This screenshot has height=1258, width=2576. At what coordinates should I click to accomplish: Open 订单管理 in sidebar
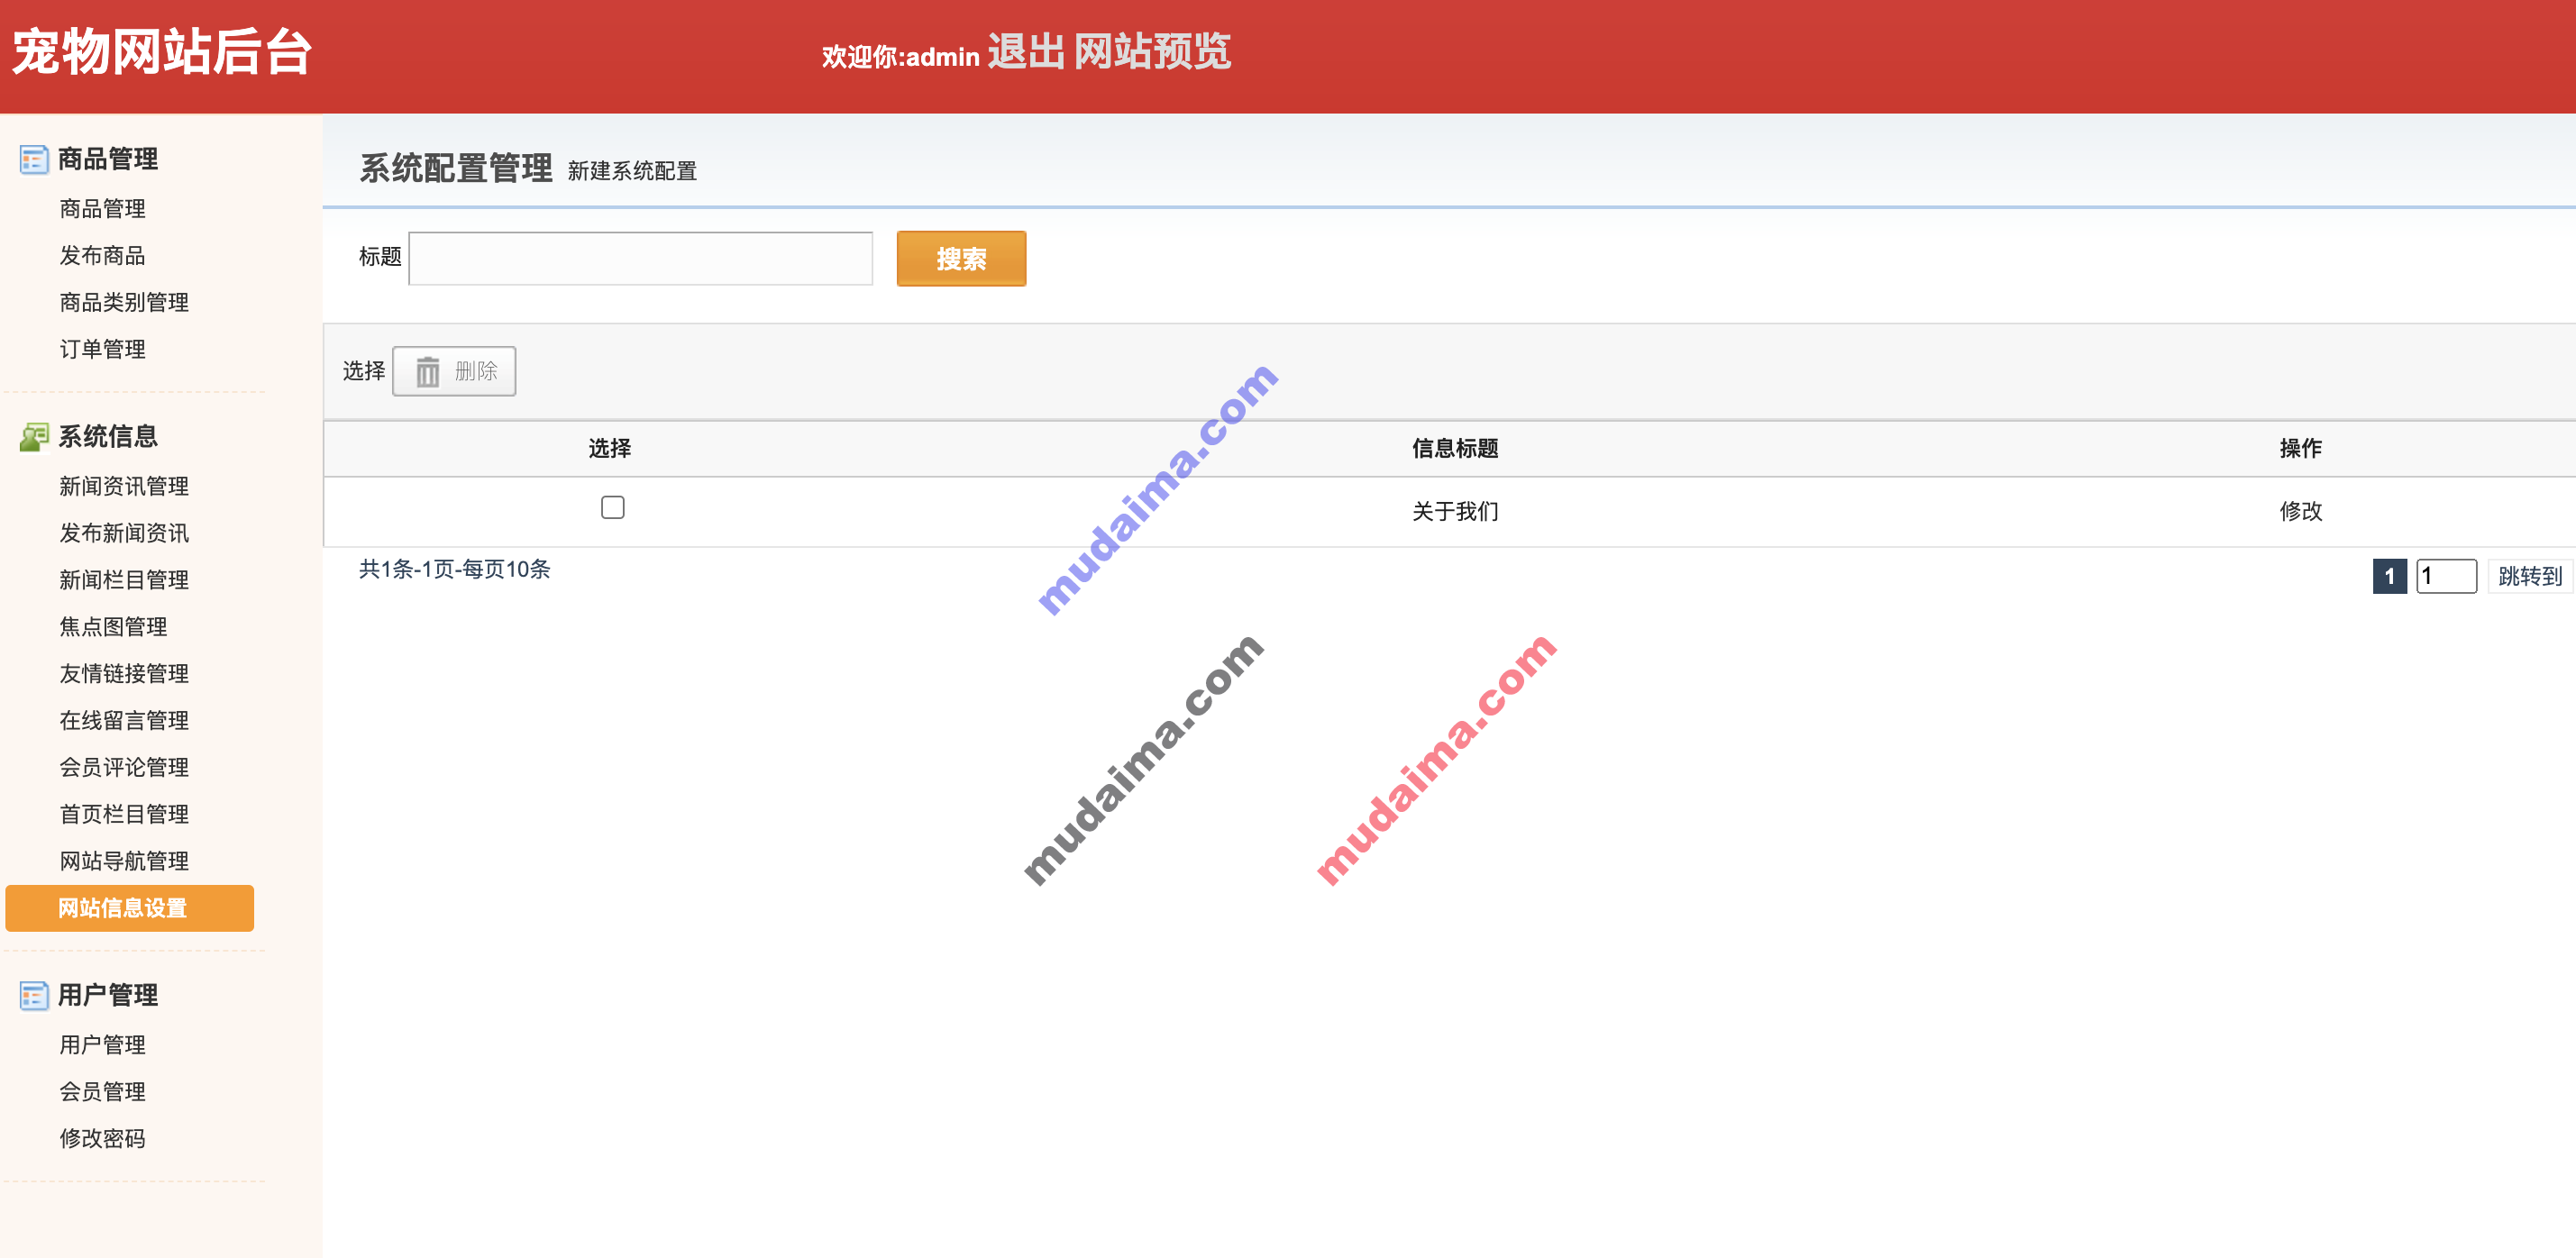pyautogui.click(x=102, y=349)
